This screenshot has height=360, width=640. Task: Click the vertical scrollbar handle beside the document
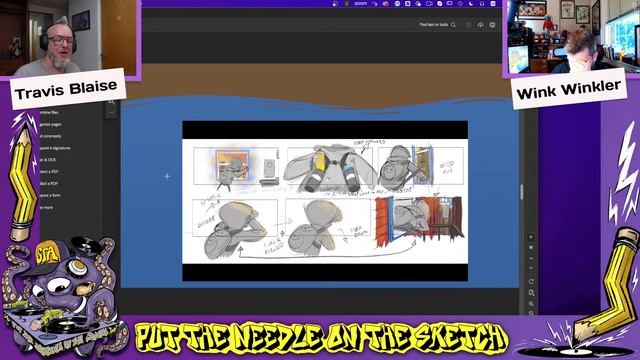click(x=522, y=192)
